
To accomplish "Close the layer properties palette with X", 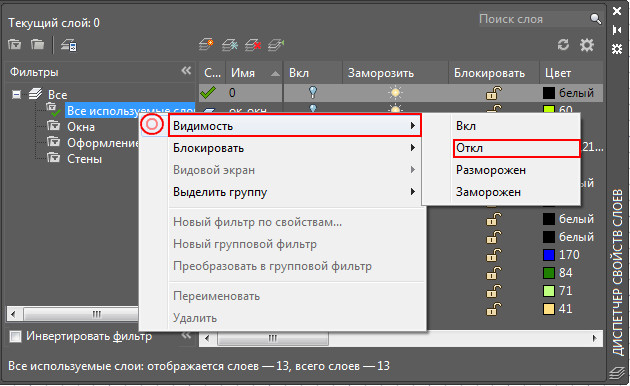I will (x=617, y=11).
